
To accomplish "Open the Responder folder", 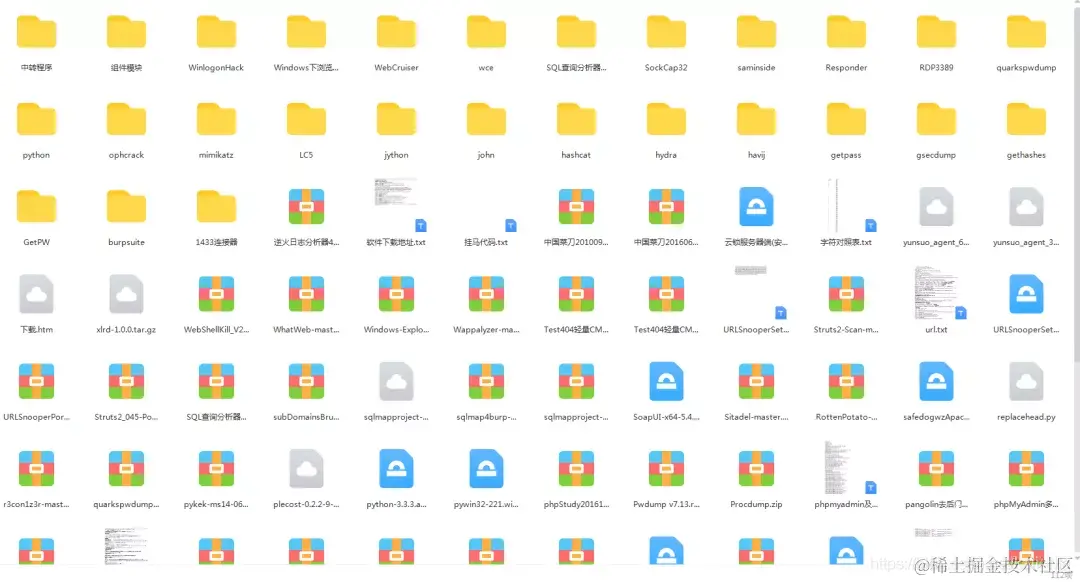I will (846, 32).
